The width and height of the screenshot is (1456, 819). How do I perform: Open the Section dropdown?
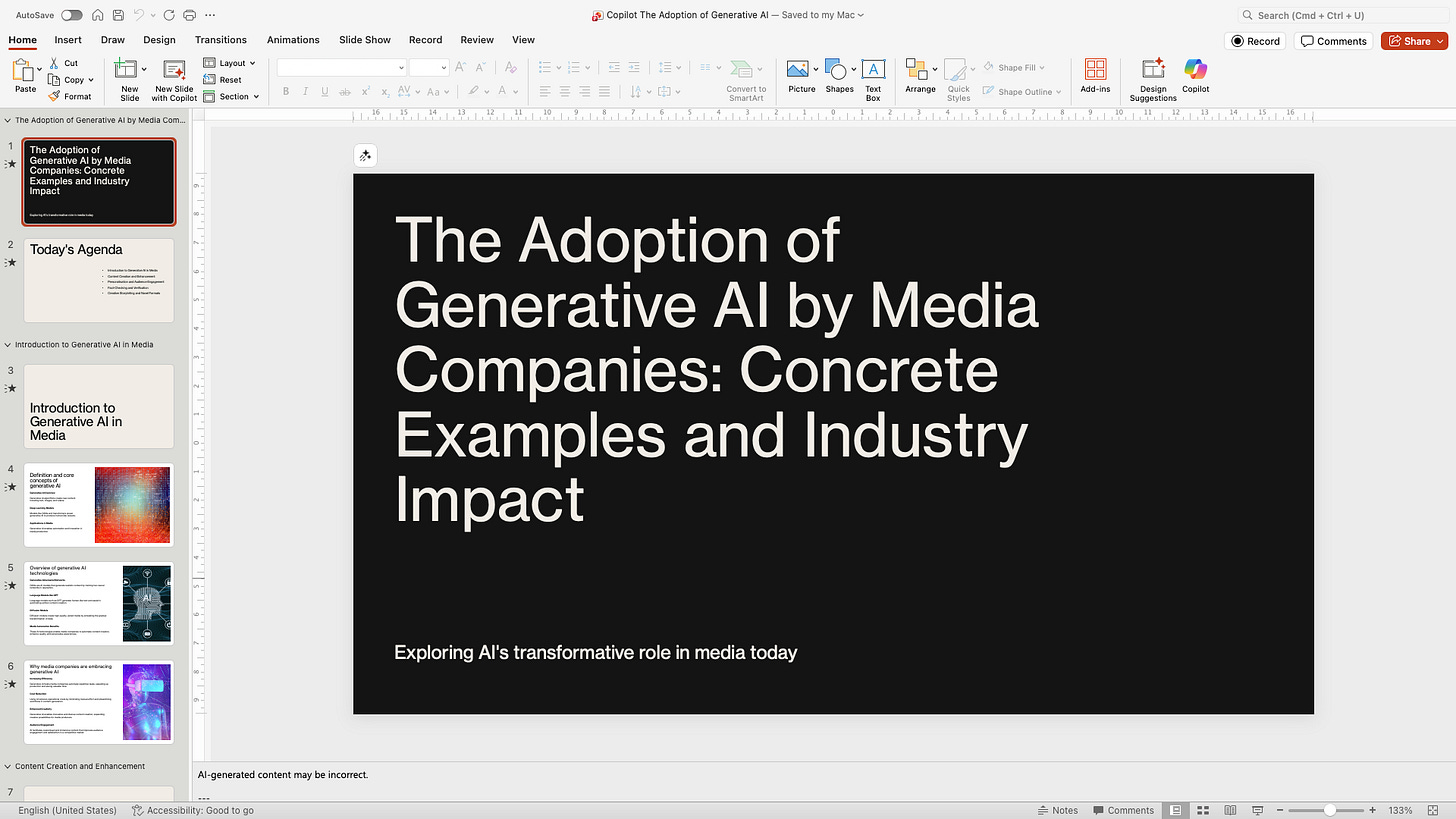click(x=231, y=97)
